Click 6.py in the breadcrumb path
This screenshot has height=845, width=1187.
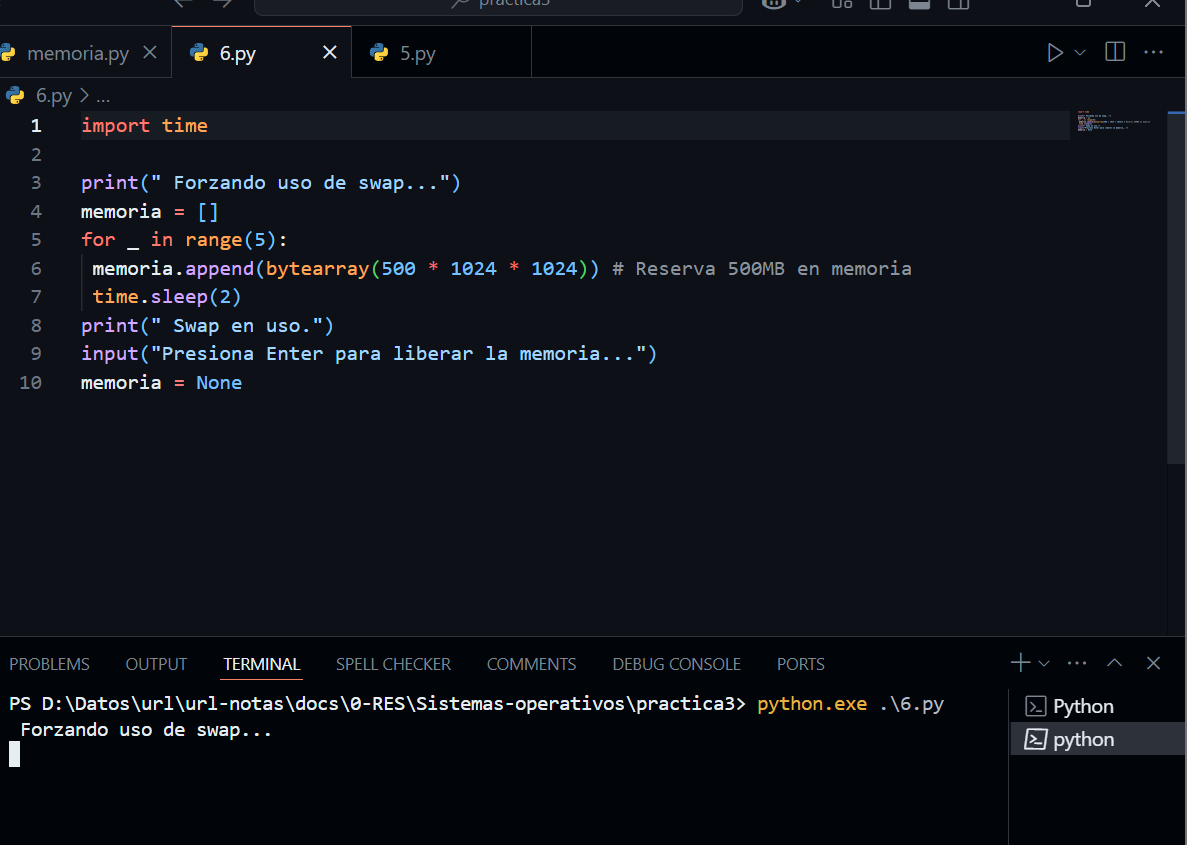53,96
